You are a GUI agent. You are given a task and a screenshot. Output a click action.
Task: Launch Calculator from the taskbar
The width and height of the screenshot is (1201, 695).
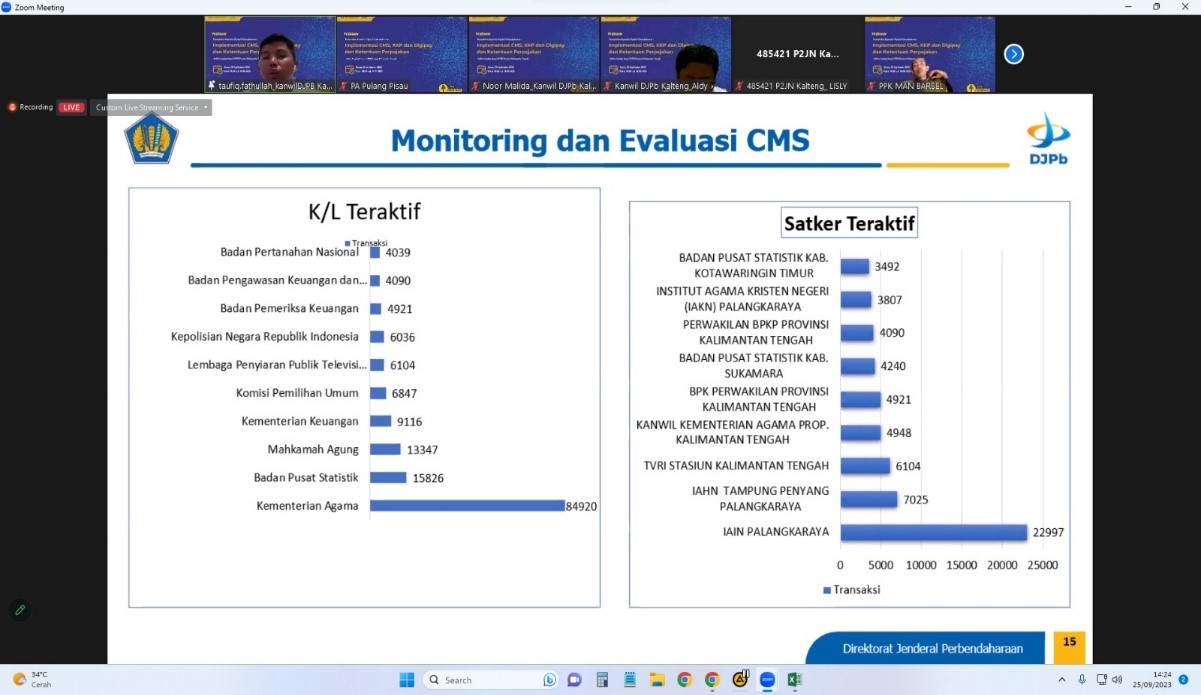(602, 680)
